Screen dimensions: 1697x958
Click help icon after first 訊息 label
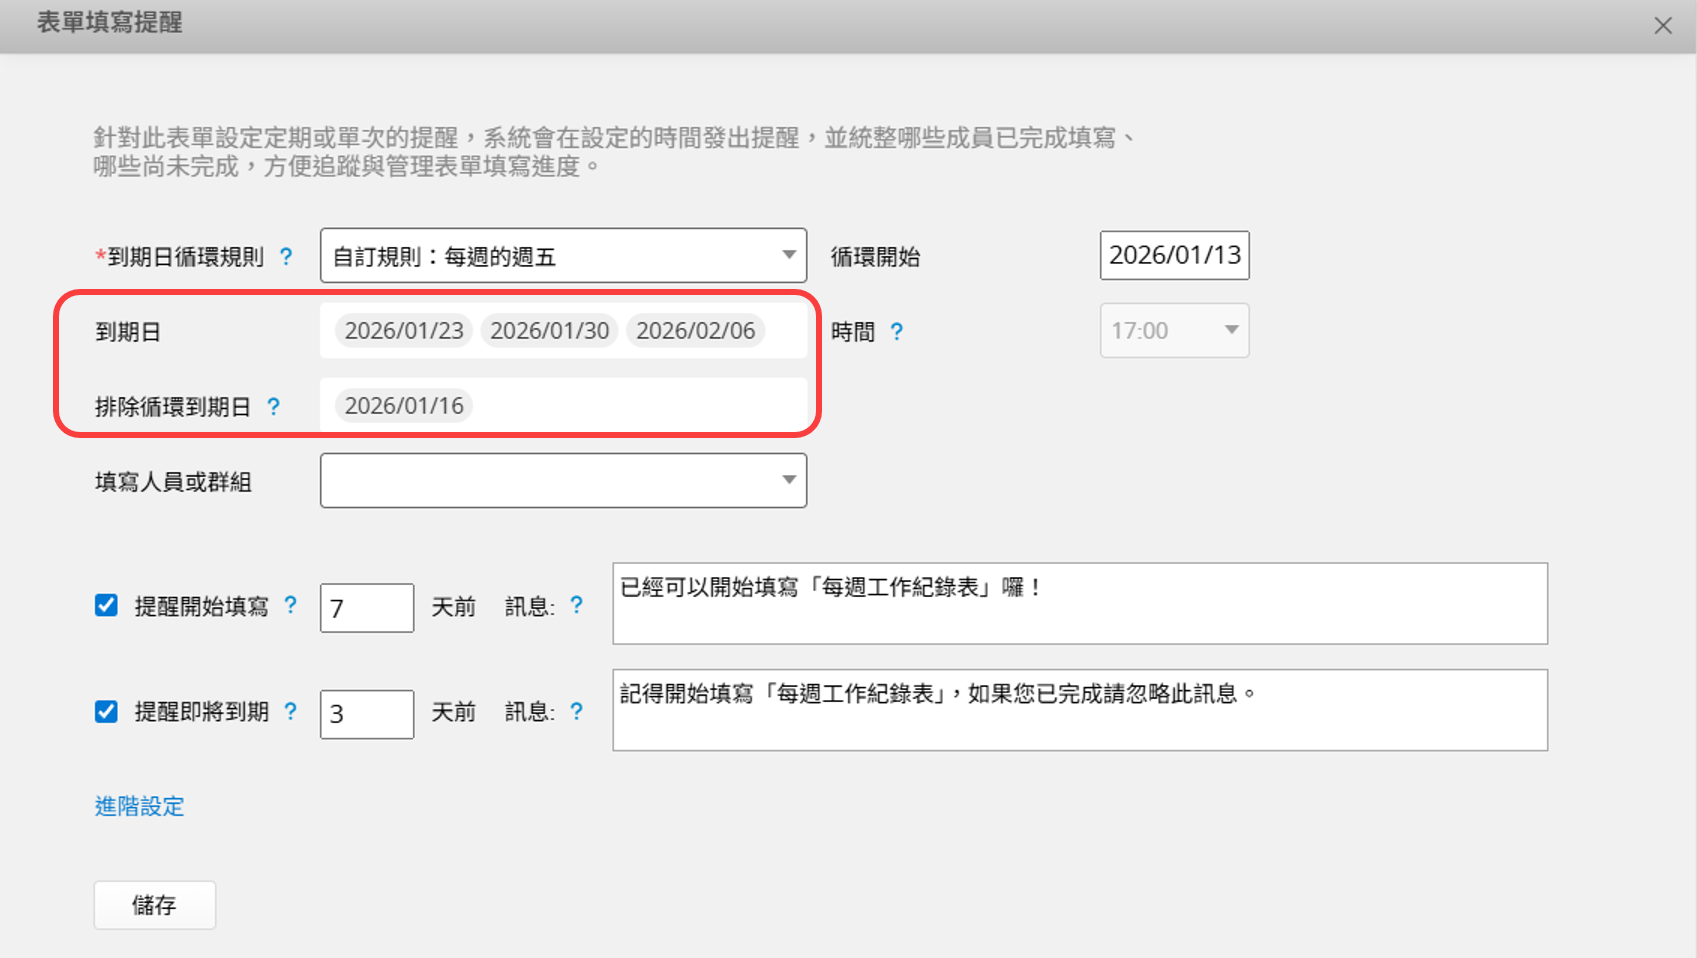coord(577,605)
